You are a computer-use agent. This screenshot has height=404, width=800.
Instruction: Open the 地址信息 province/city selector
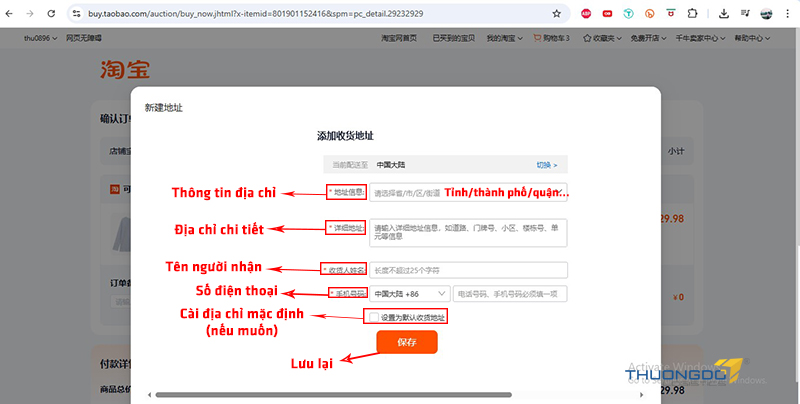[x=468, y=193]
